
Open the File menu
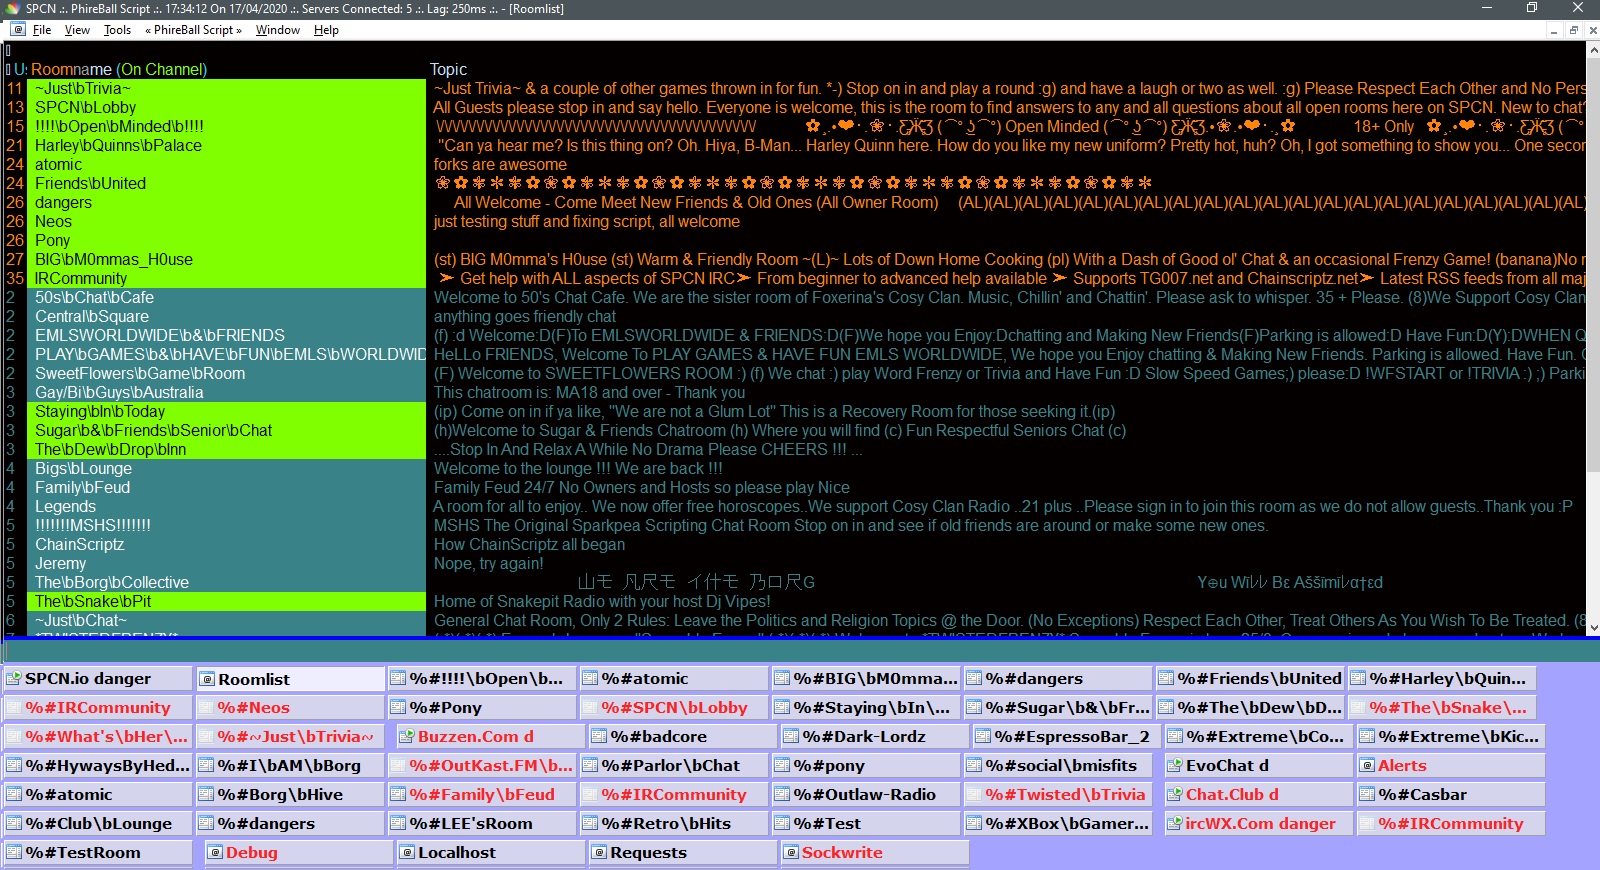(41, 30)
